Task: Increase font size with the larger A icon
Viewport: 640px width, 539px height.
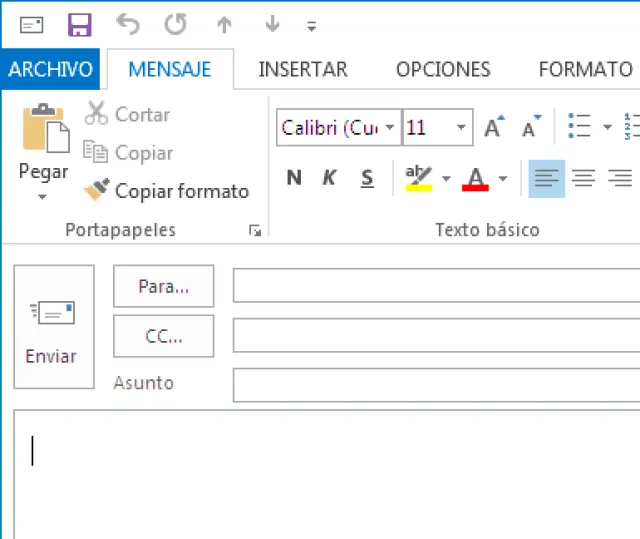Action: point(494,128)
